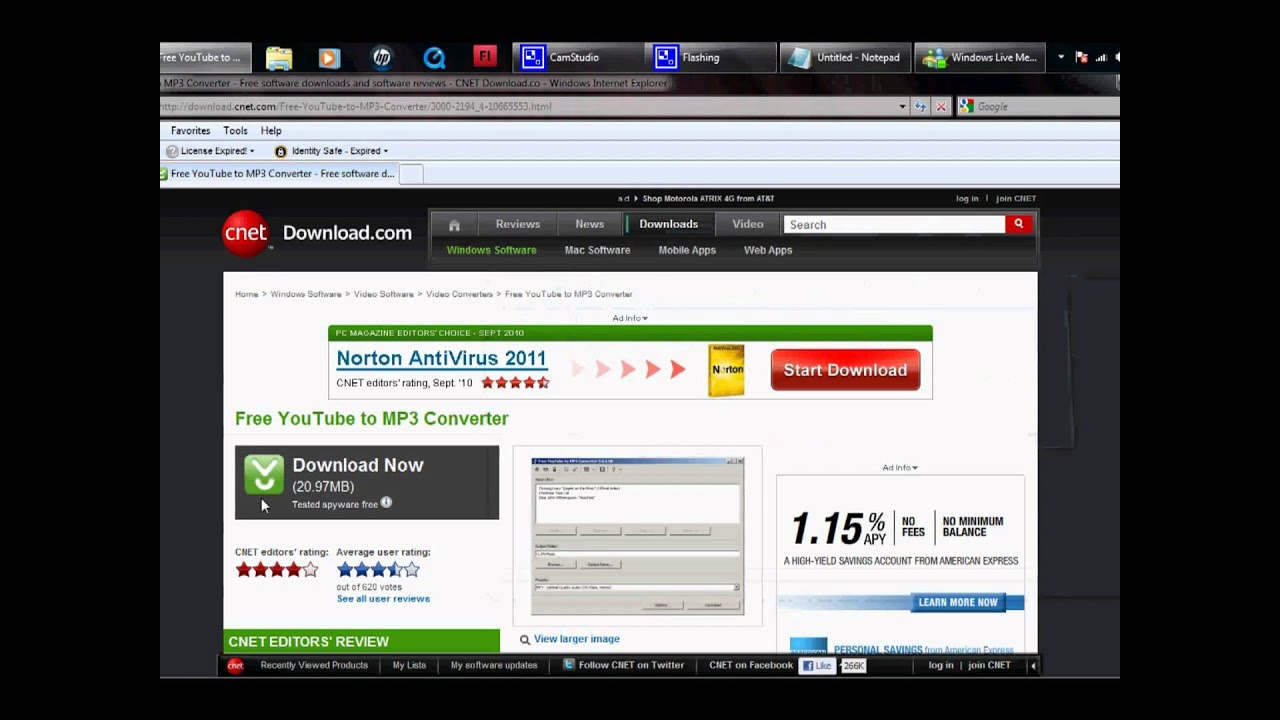Open the News navigation tab
This screenshot has width=1280, height=720.
click(590, 224)
